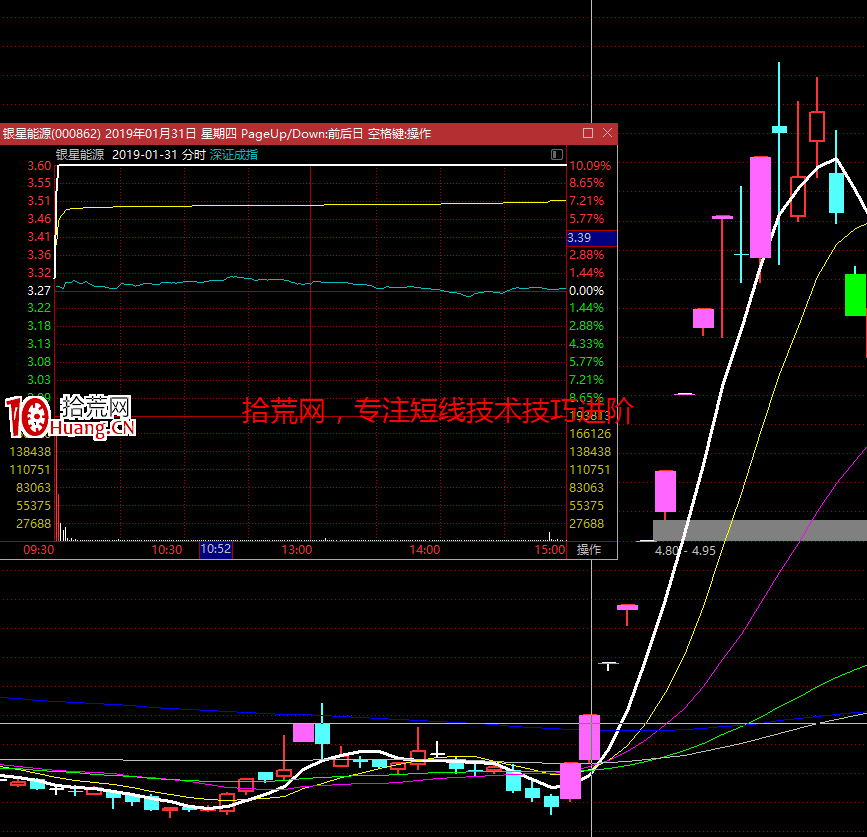Close the 银星能源 intraday popup window
This screenshot has height=837, width=867.
[607, 133]
